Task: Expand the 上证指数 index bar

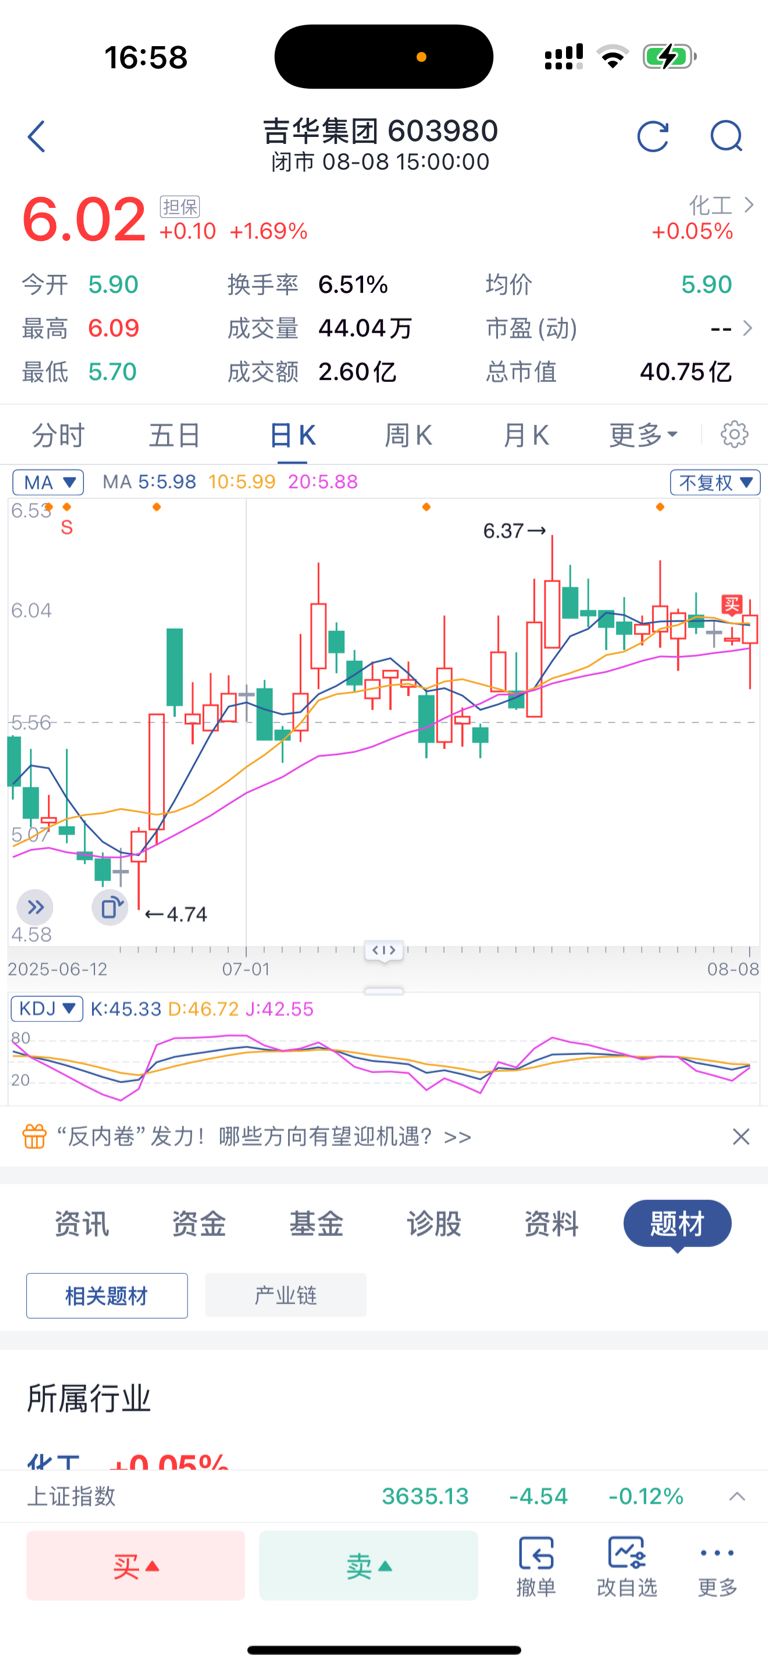Action: [737, 1496]
